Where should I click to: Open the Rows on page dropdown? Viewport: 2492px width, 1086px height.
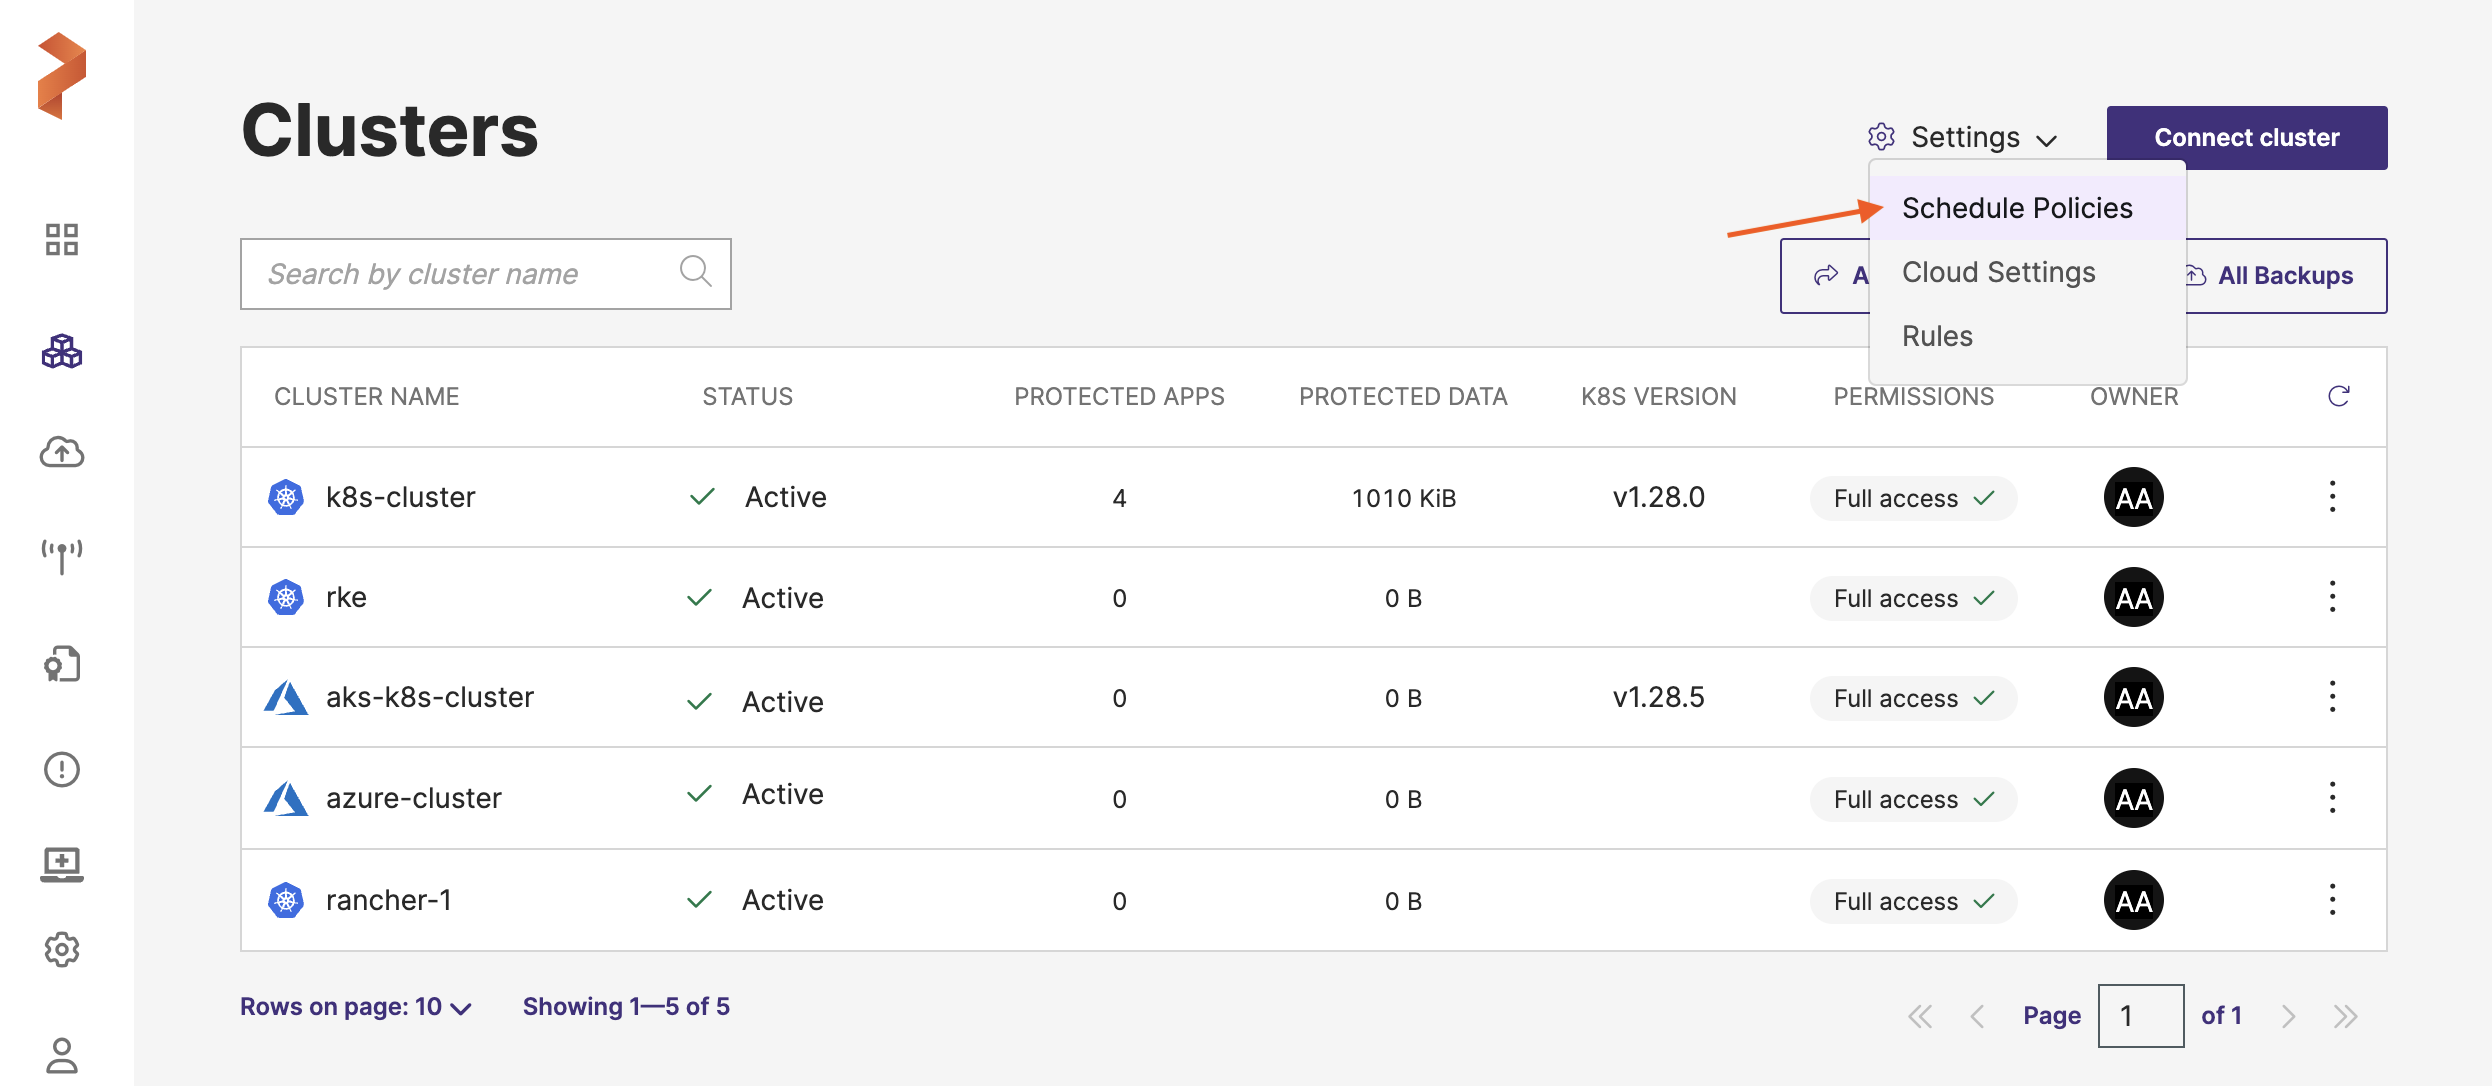[355, 1007]
